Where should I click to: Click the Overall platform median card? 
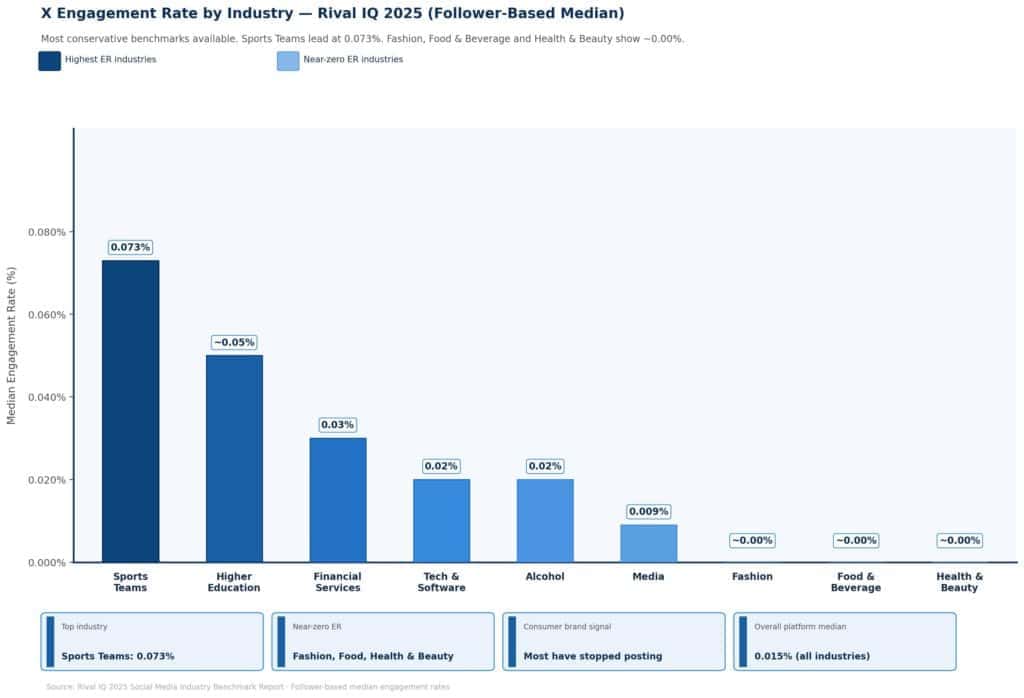(845, 641)
